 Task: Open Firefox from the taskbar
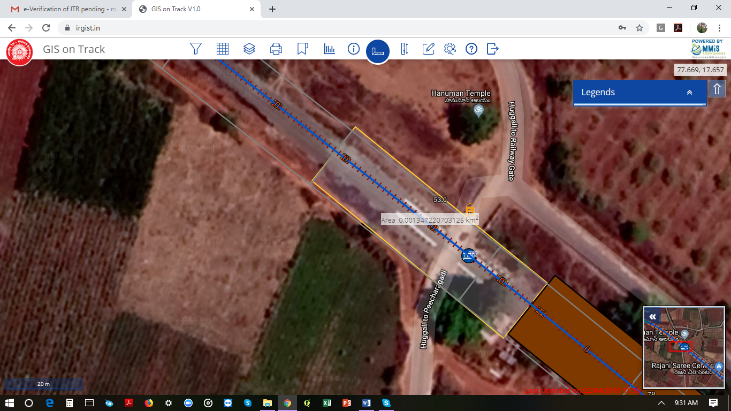click(x=149, y=403)
